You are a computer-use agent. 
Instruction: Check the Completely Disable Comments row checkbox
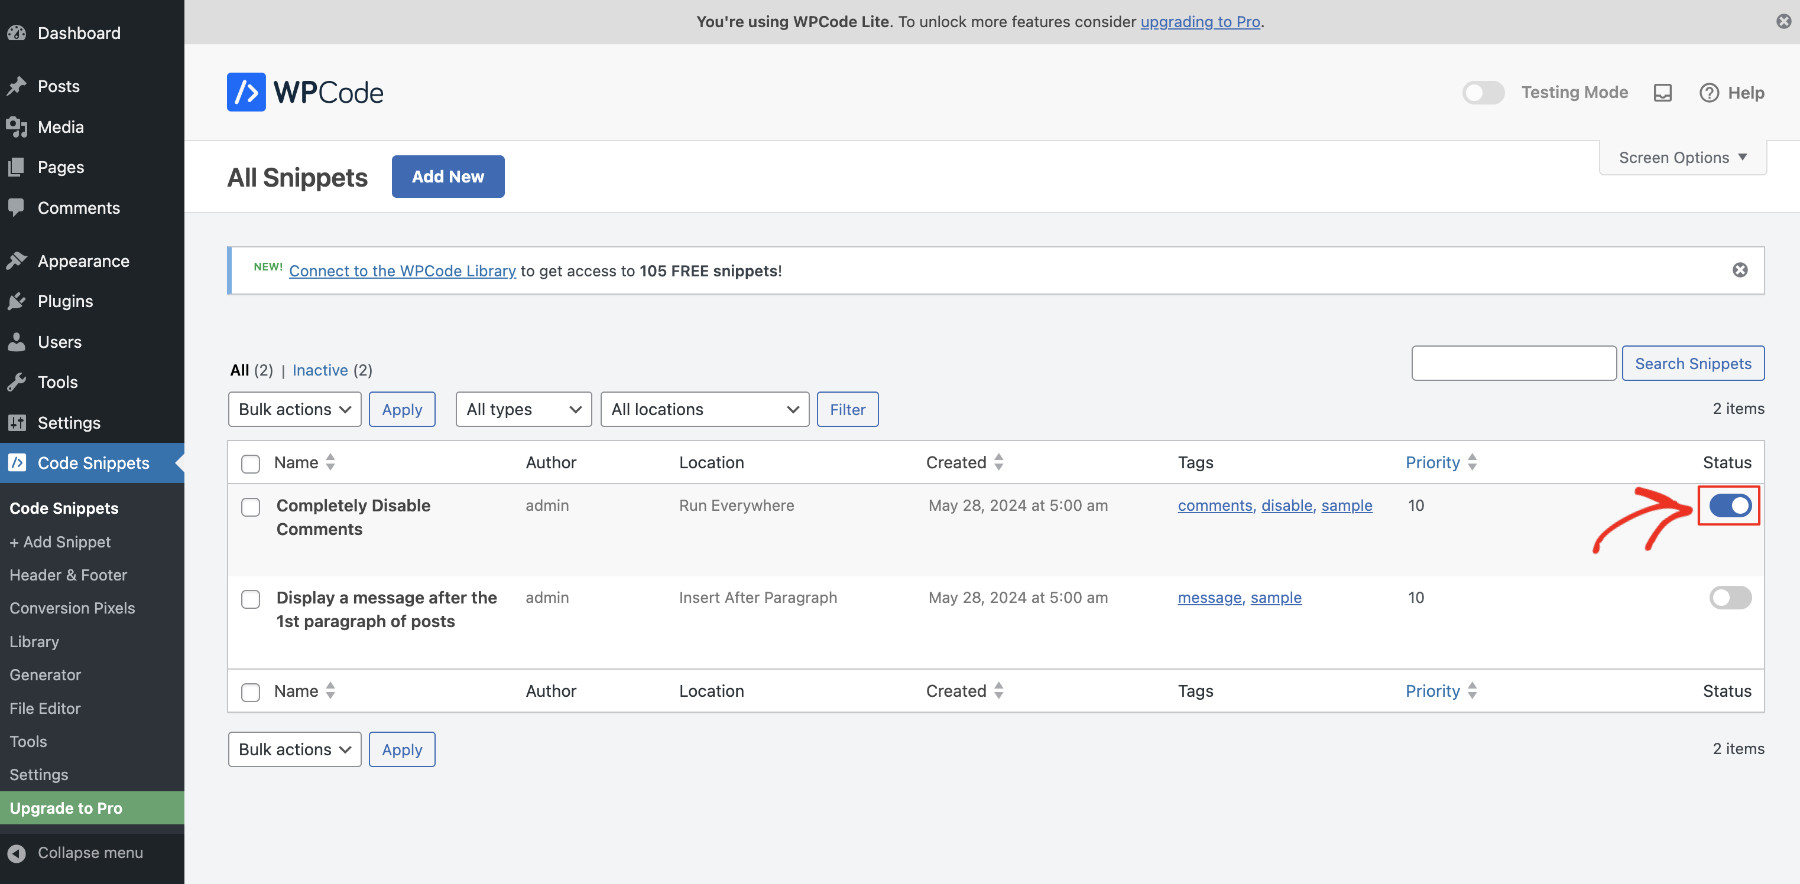click(251, 507)
